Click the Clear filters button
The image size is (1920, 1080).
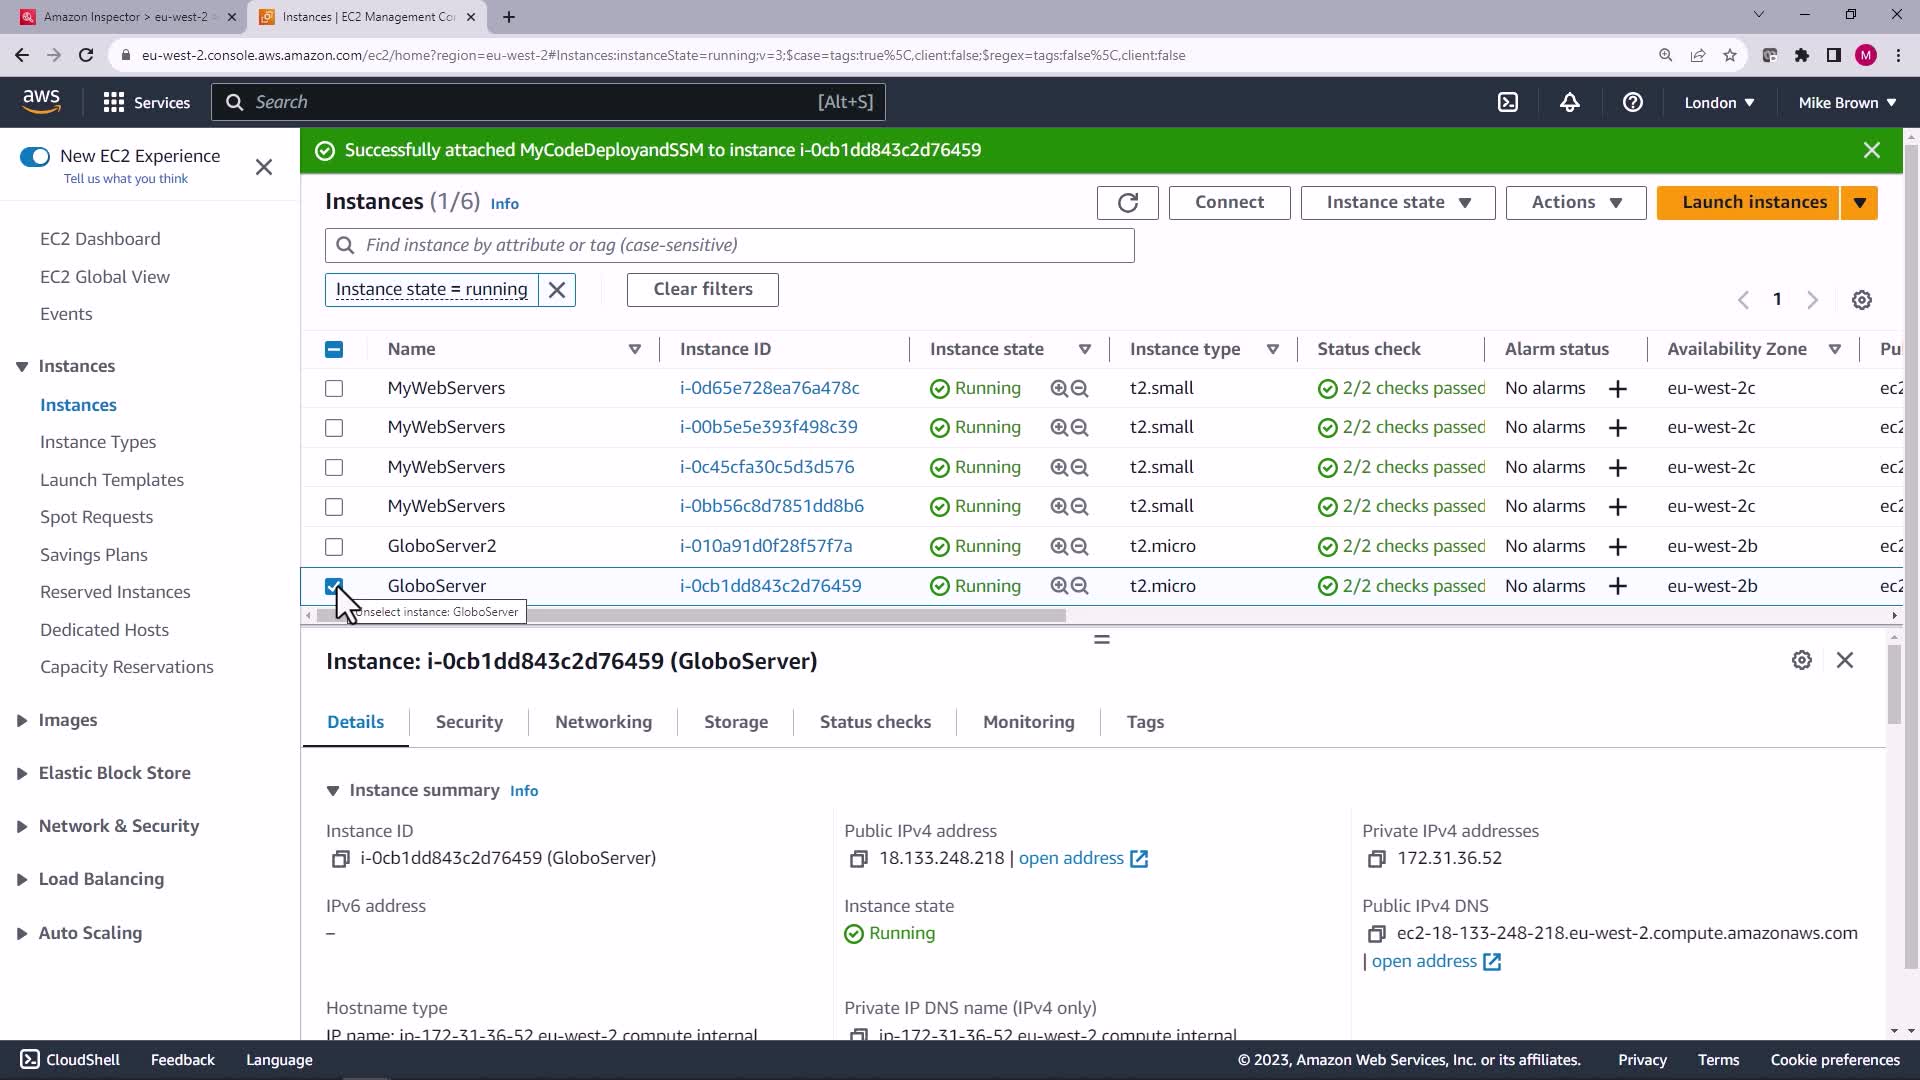click(702, 289)
